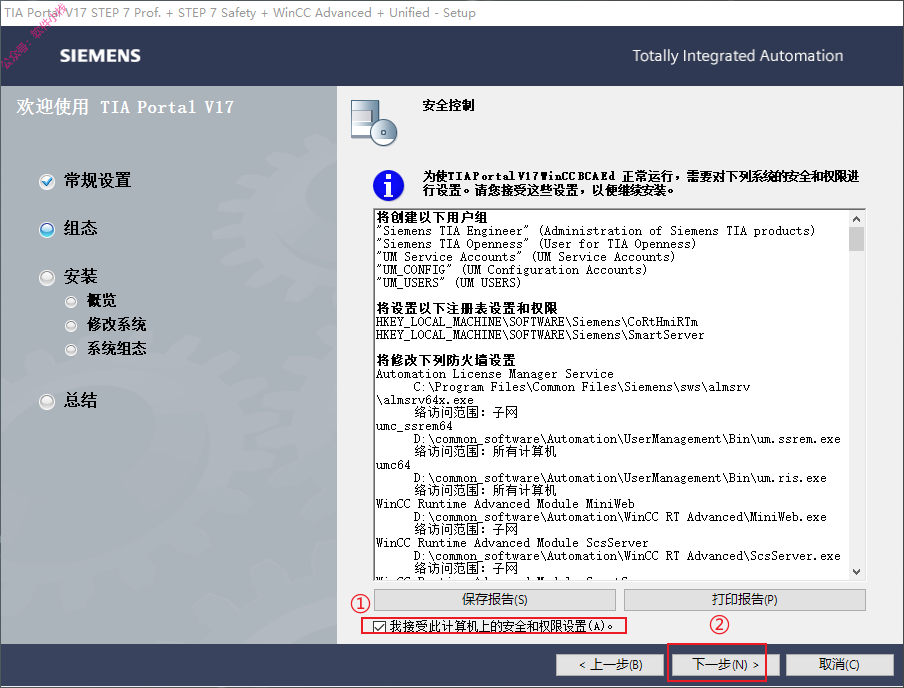Click the 将设置以下注册表设置和权限 heading

(467, 309)
